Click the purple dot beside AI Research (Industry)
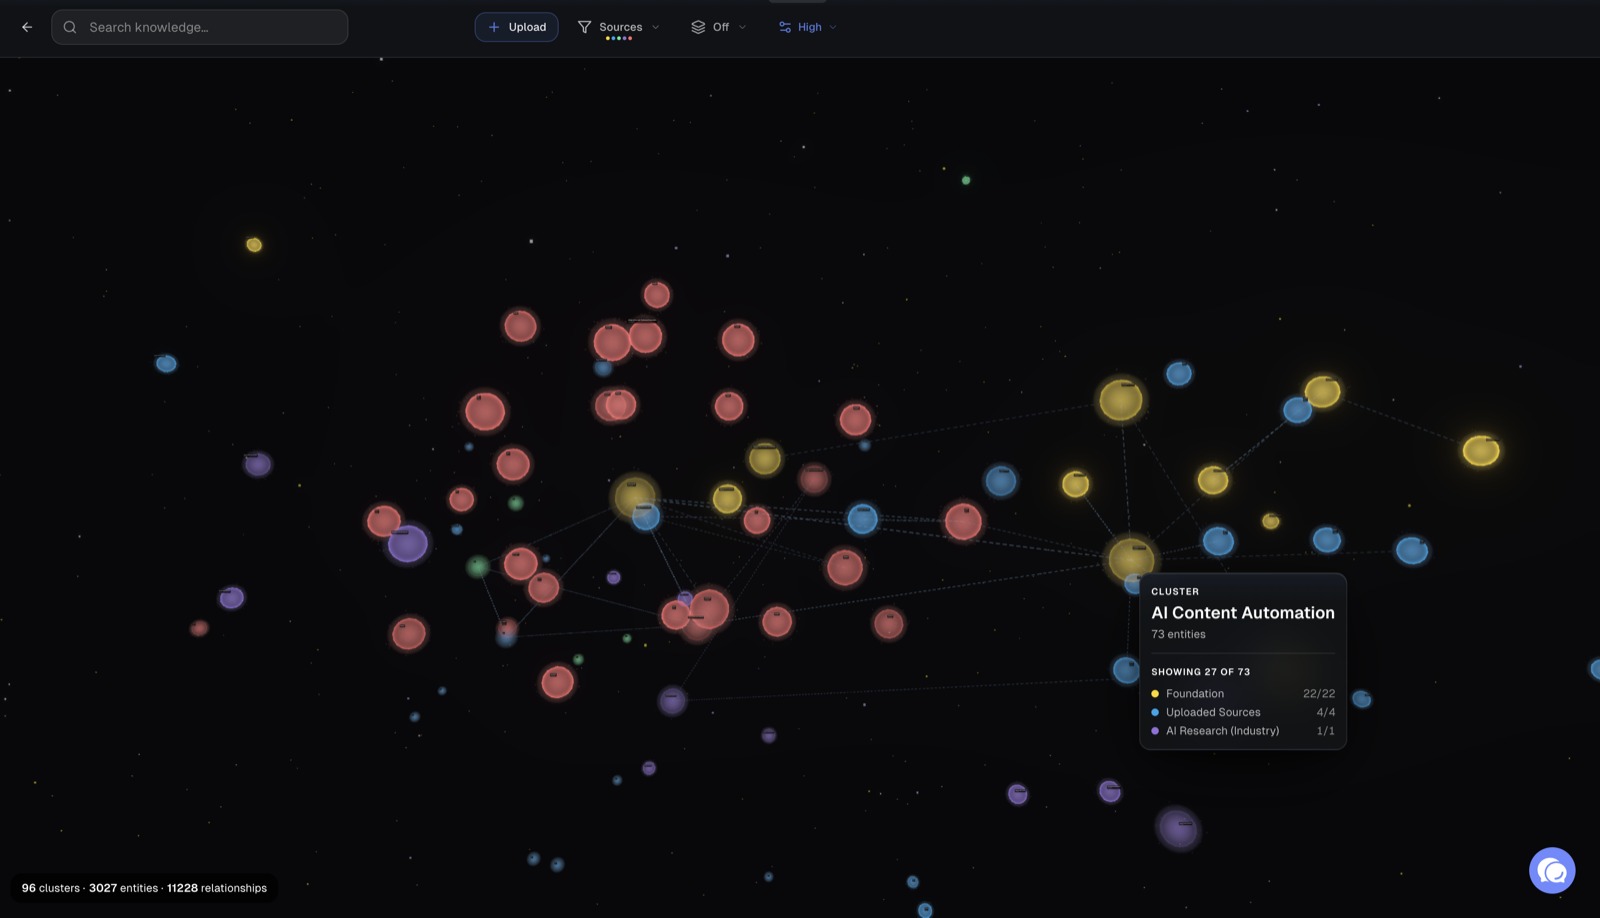 (1155, 731)
